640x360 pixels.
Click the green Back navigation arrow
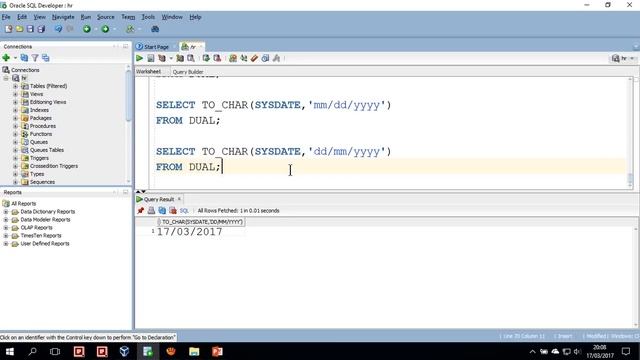pyautogui.click(x=87, y=29)
